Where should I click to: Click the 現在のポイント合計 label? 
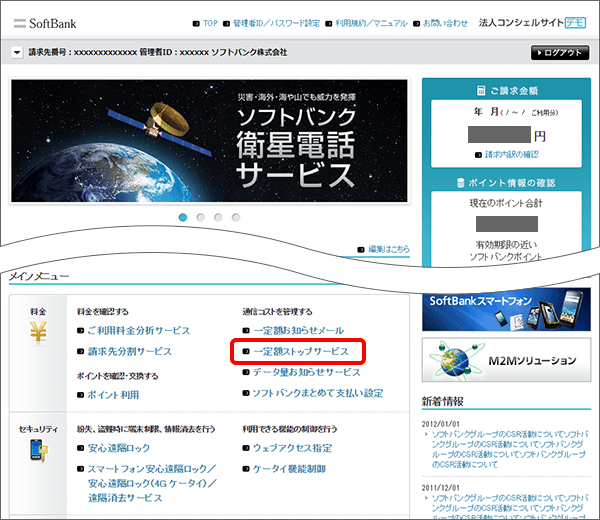[x=506, y=203]
